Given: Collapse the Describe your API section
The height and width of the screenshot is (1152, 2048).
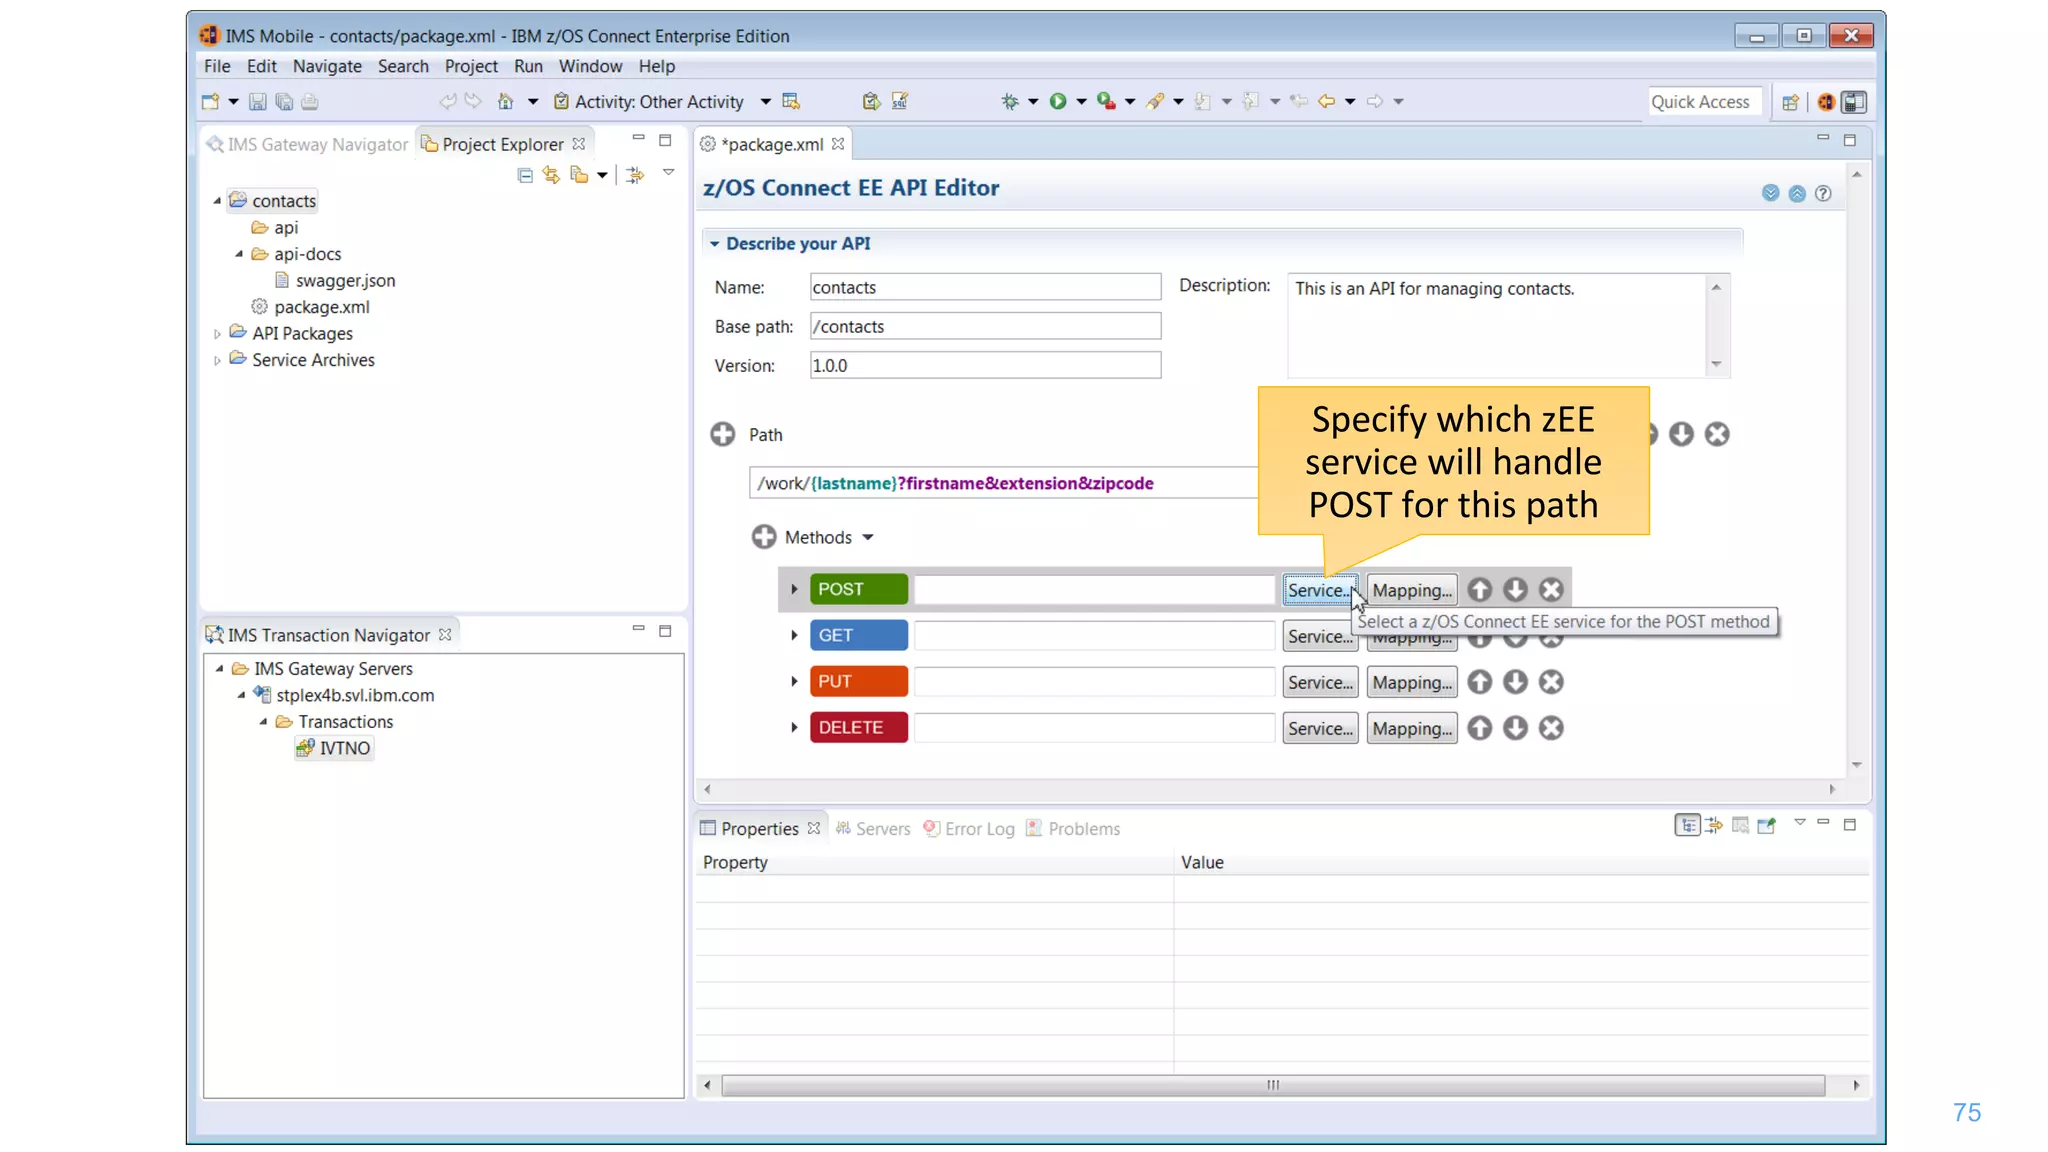Looking at the screenshot, I should coord(714,243).
